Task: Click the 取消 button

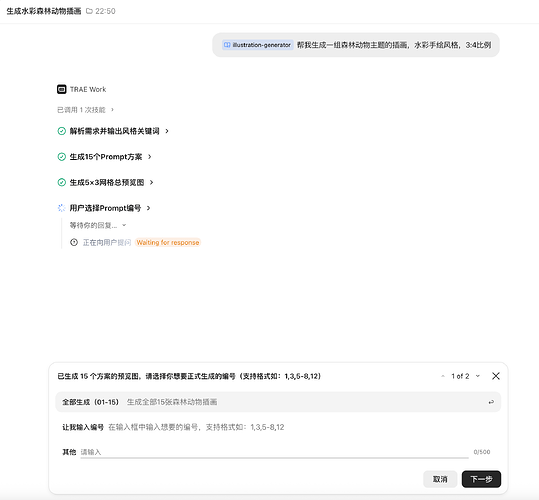Action: pyautogui.click(x=440, y=479)
